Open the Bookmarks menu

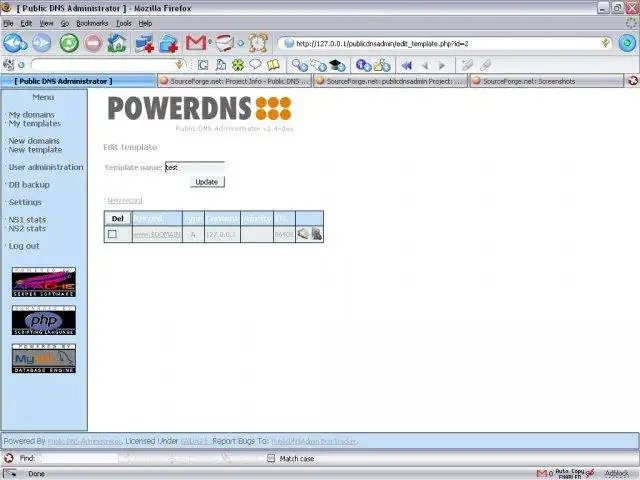coord(92,23)
